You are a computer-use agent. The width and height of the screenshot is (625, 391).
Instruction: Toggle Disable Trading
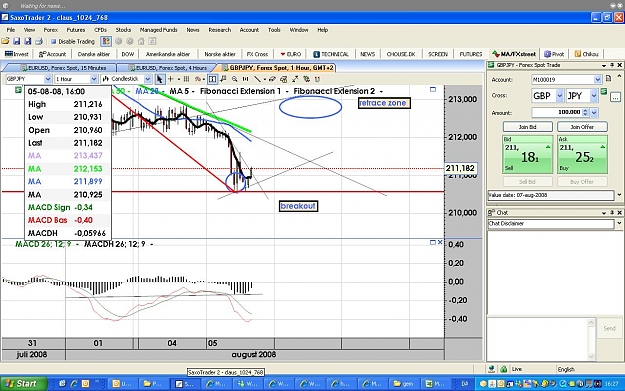pyautogui.click(x=73, y=41)
